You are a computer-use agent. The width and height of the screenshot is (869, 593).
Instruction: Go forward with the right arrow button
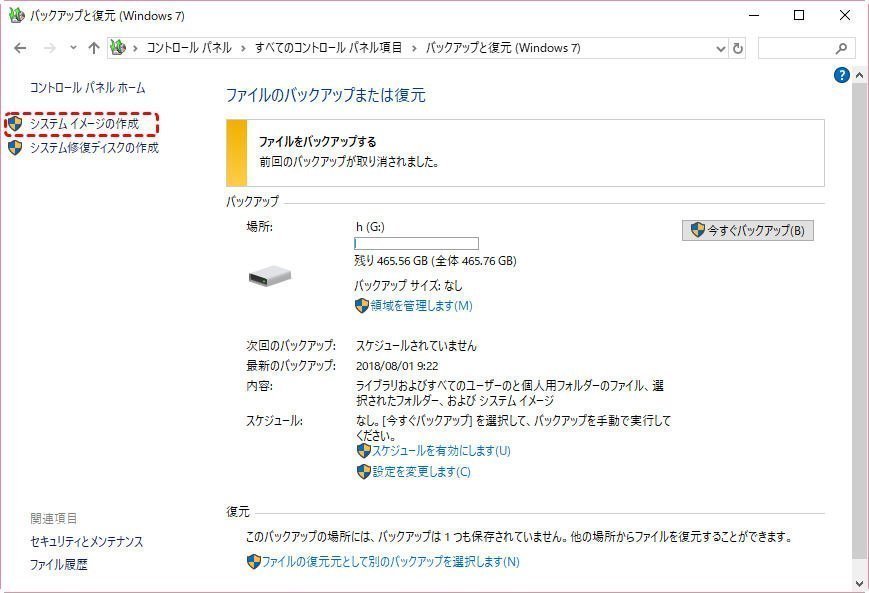point(50,48)
